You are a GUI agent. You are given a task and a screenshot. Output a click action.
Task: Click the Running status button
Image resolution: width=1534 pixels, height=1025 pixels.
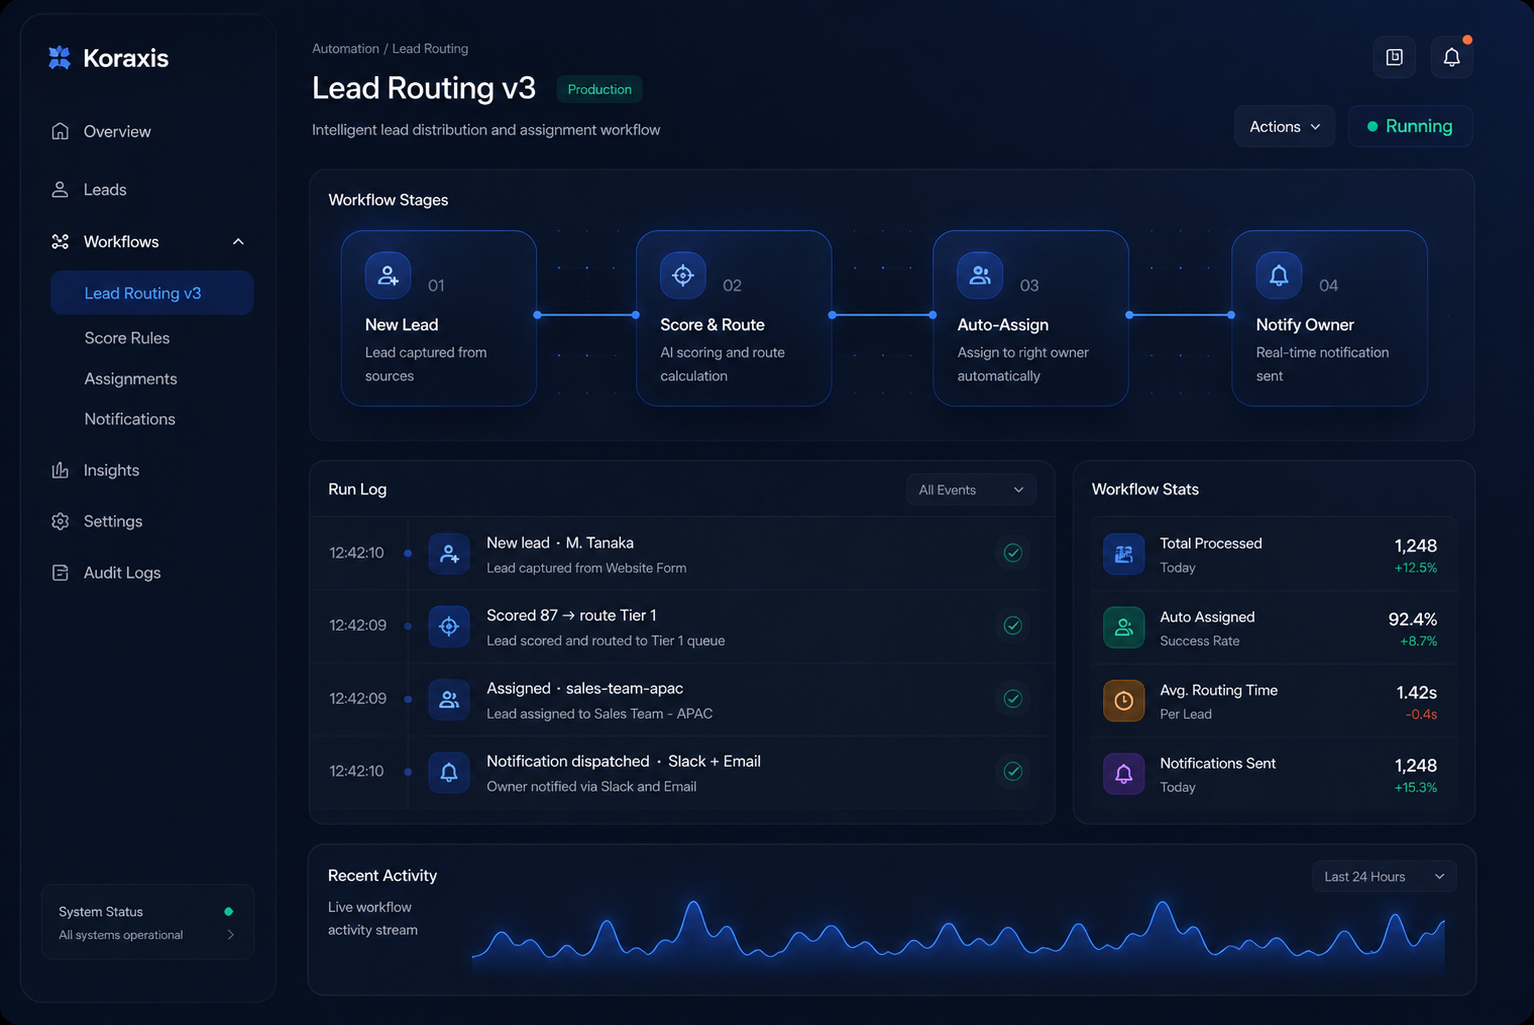tap(1409, 127)
